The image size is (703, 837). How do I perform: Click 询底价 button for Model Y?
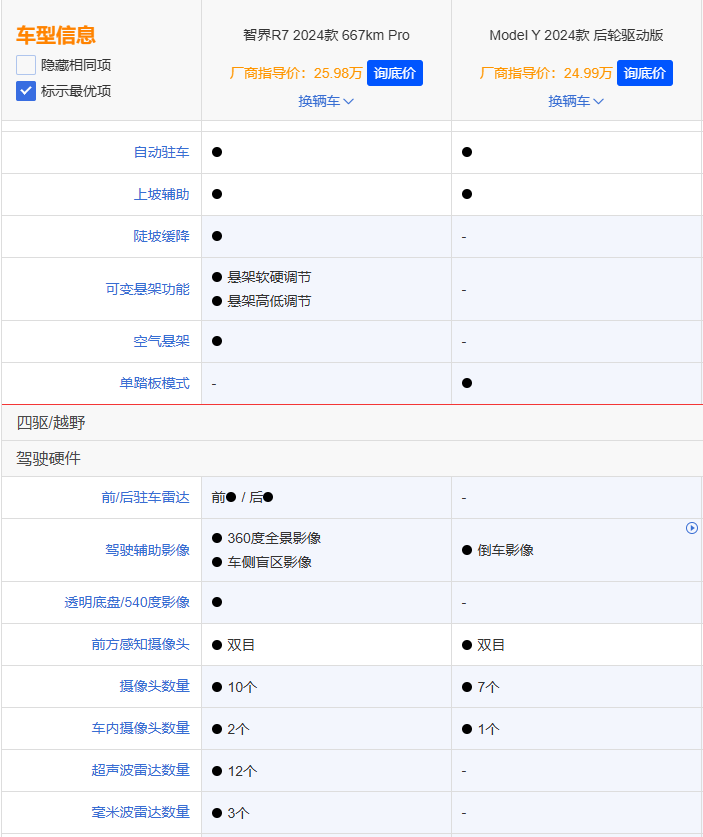tap(644, 73)
